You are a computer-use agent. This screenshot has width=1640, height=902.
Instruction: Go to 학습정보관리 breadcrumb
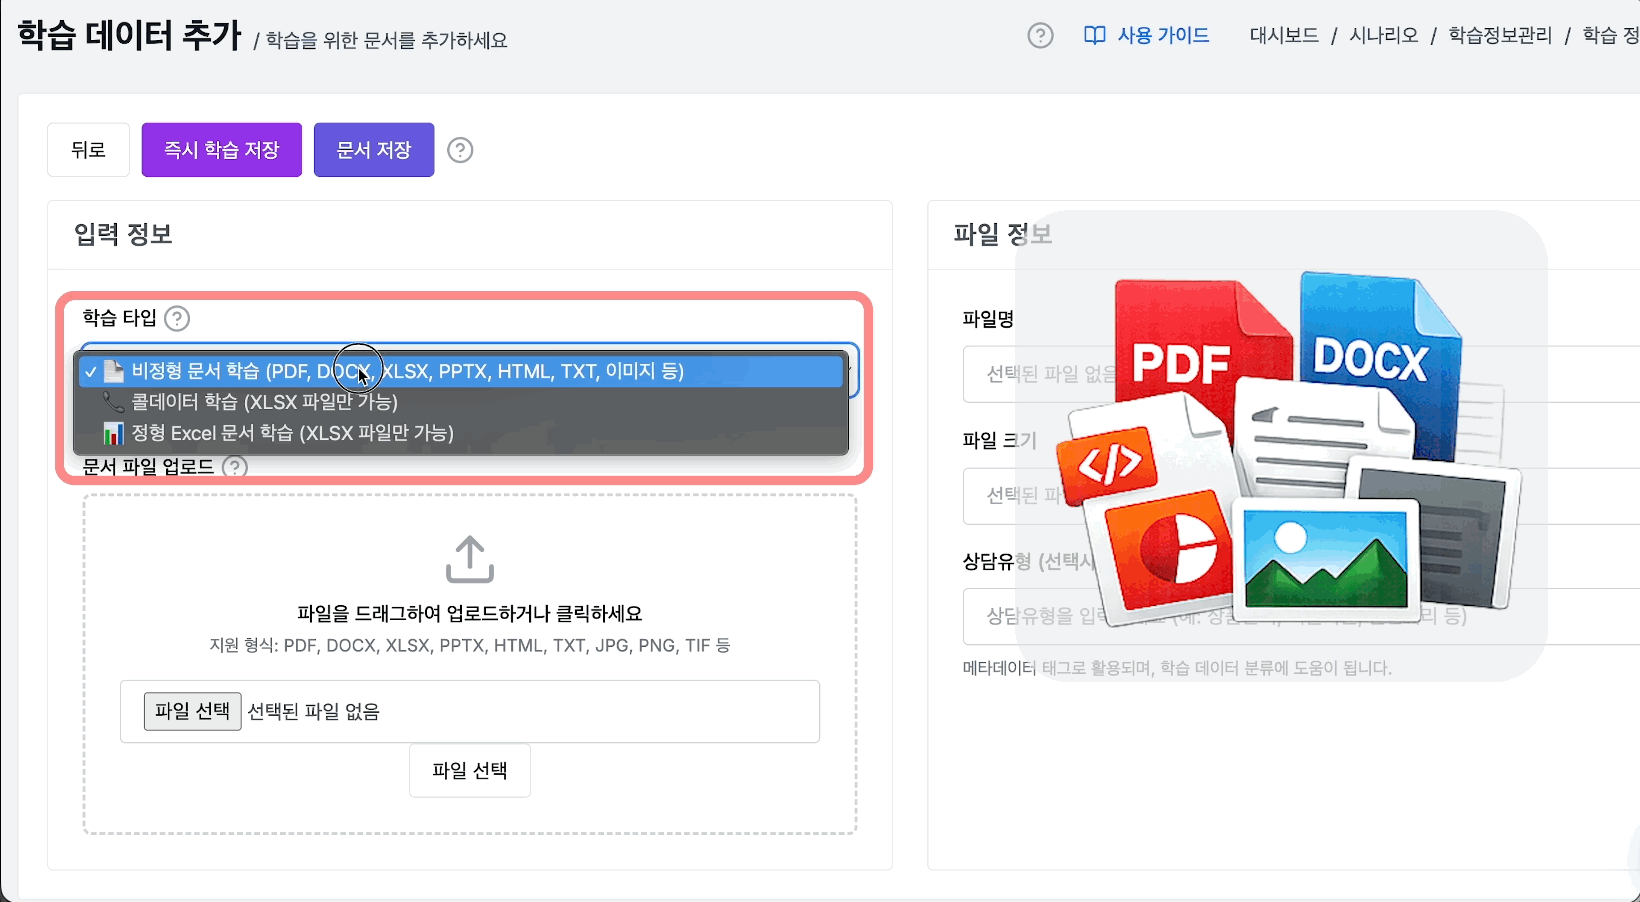1500,36
